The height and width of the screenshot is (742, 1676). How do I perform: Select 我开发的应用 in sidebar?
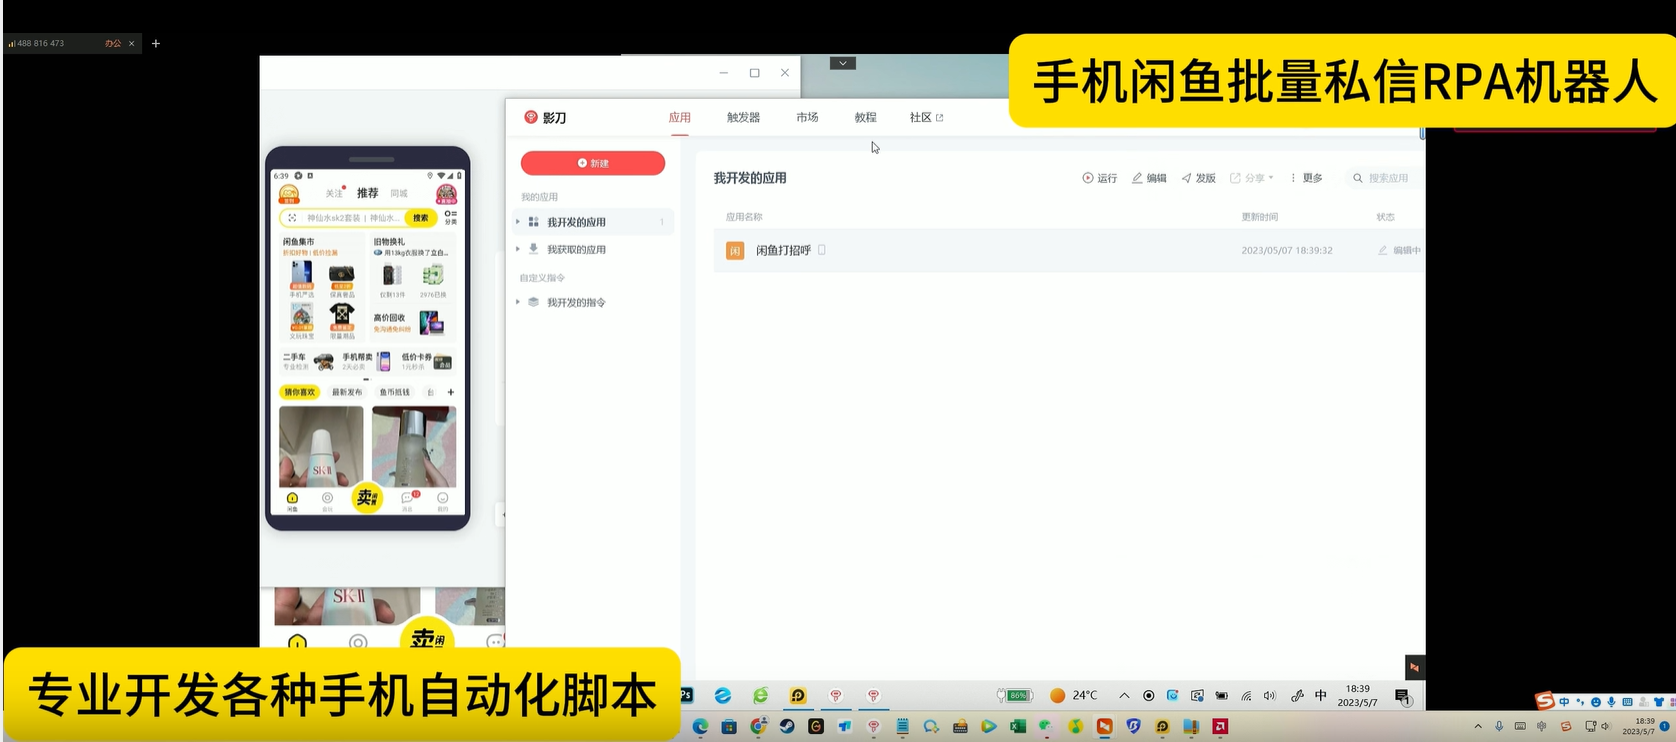tap(594, 222)
